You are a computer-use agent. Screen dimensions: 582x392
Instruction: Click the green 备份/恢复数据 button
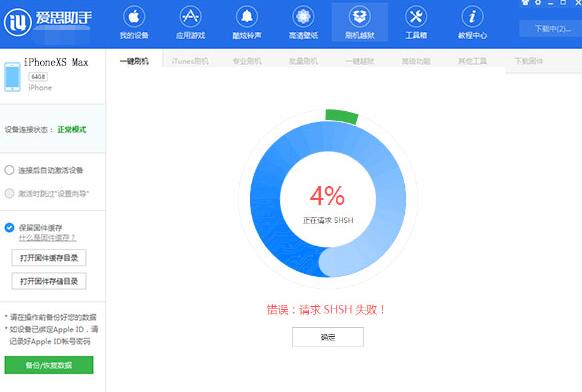[49, 365]
